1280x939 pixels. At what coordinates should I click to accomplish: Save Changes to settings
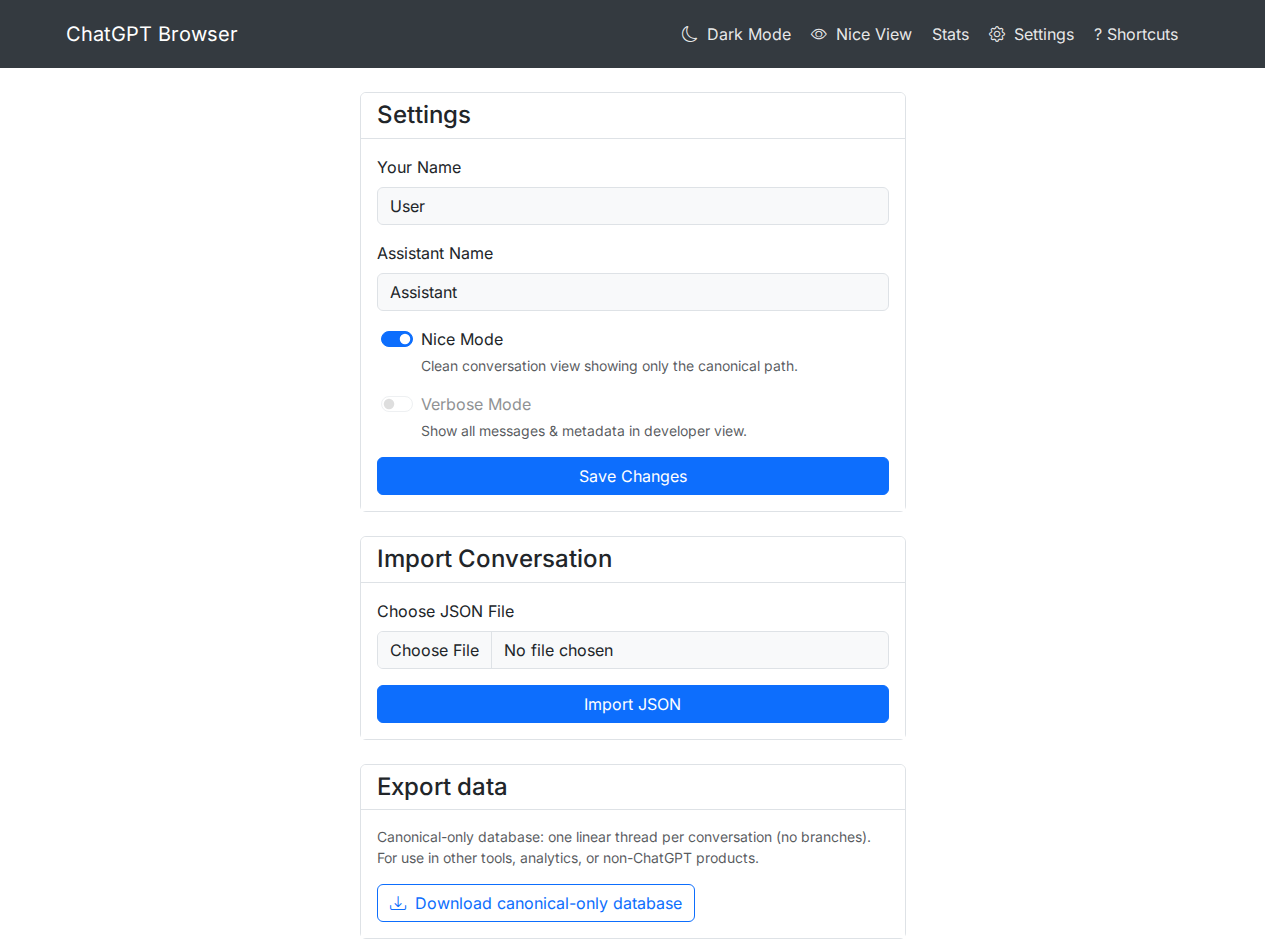click(633, 476)
